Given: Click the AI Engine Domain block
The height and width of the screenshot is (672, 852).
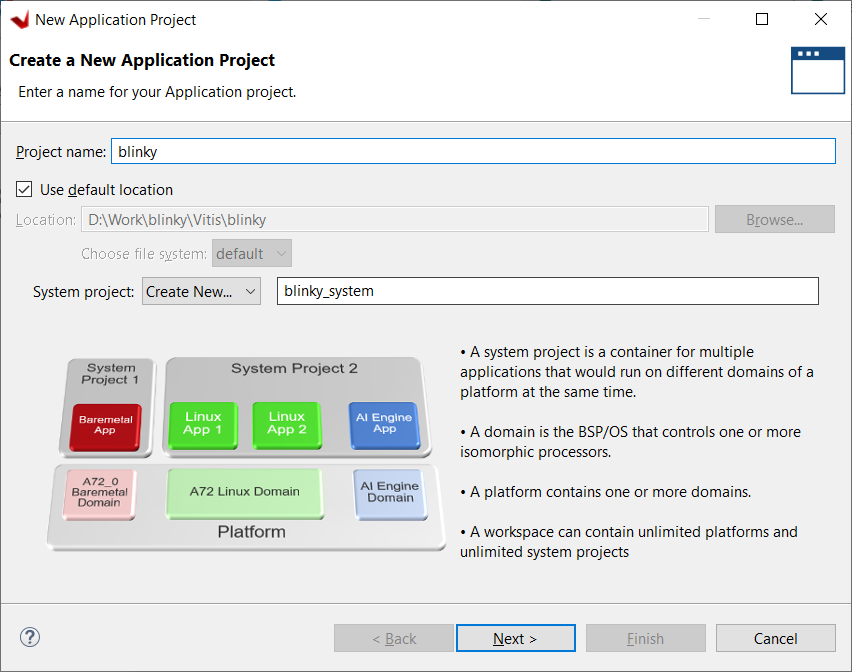Looking at the screenshot, I should (390, 493).
